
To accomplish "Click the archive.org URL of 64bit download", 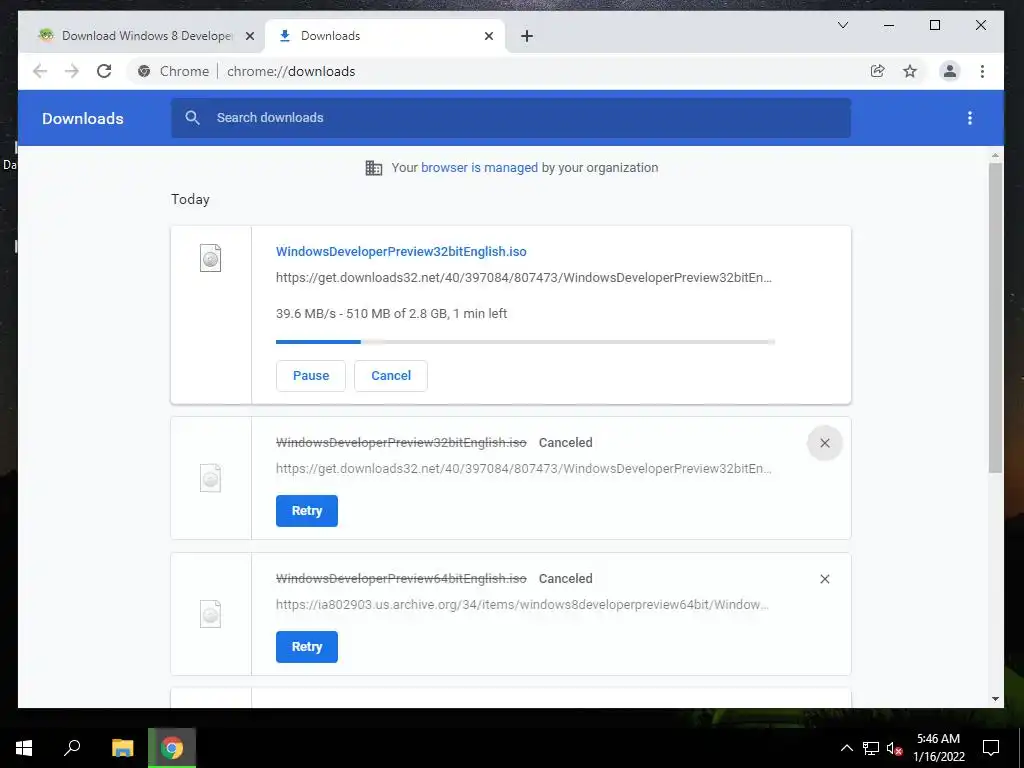I will click(x=522, y=605).
